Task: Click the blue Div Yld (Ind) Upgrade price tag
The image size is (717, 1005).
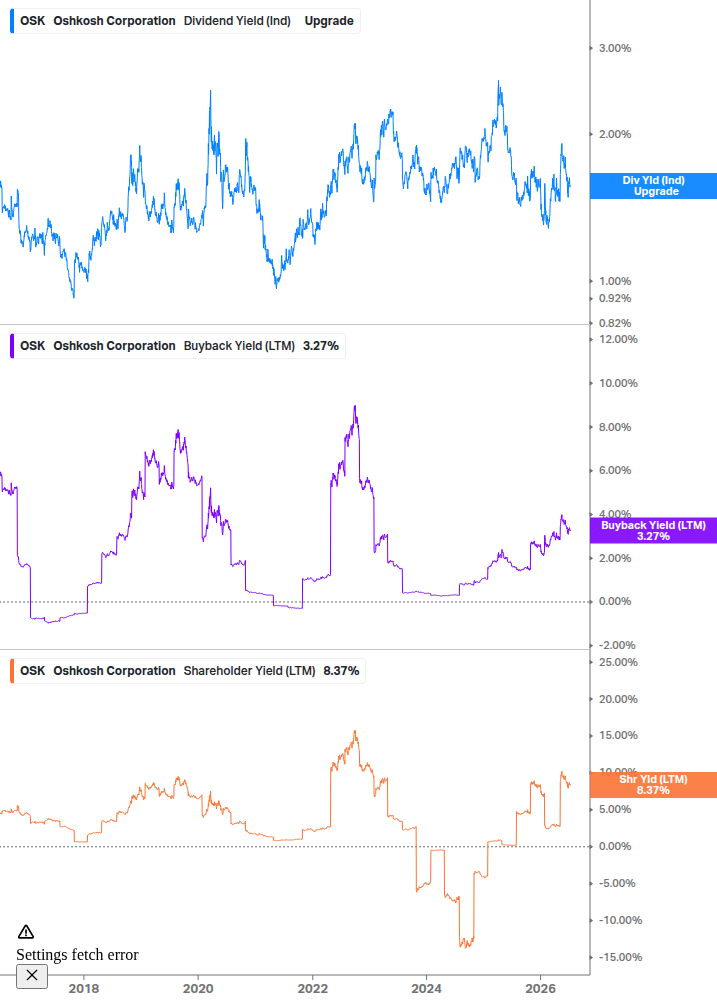Action: pos(653,186)
